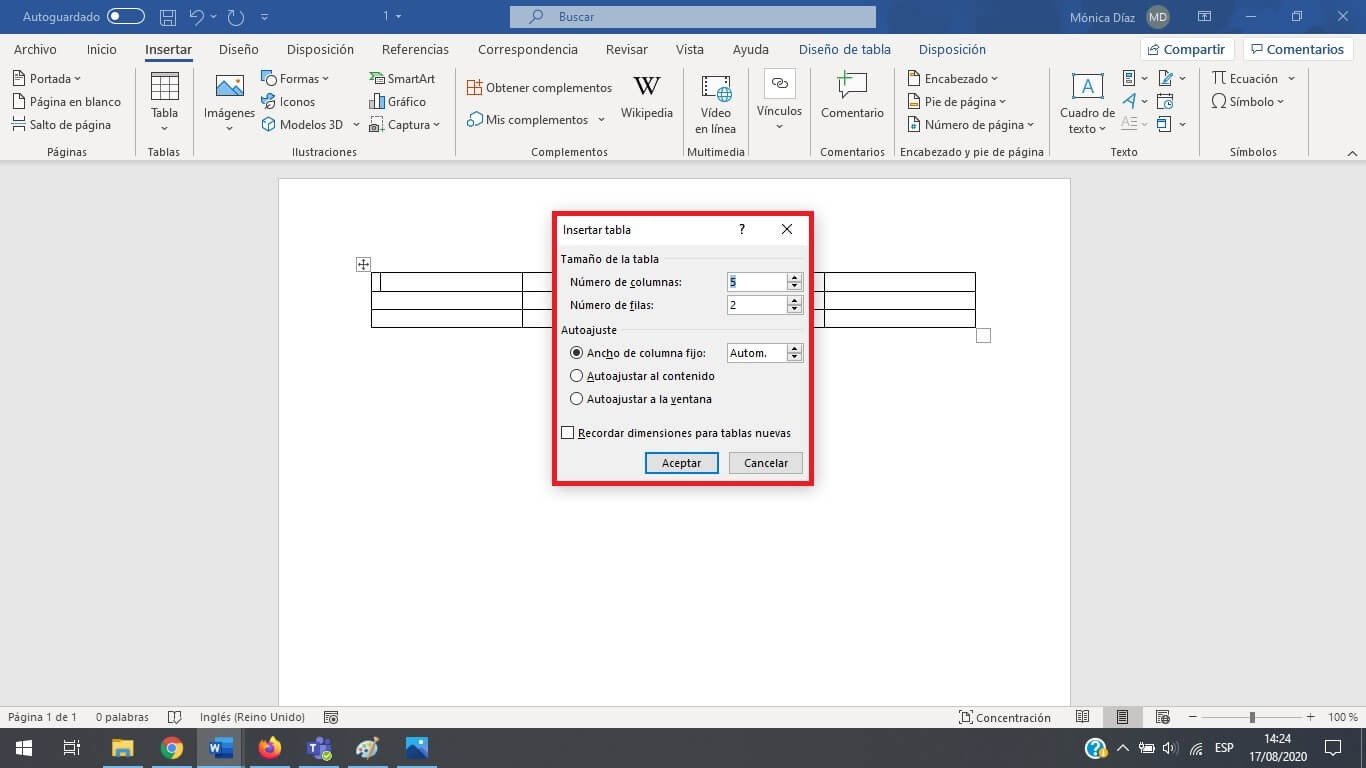Open Firefox from the taskbar

pyautogui.click(x=269, y=748)
